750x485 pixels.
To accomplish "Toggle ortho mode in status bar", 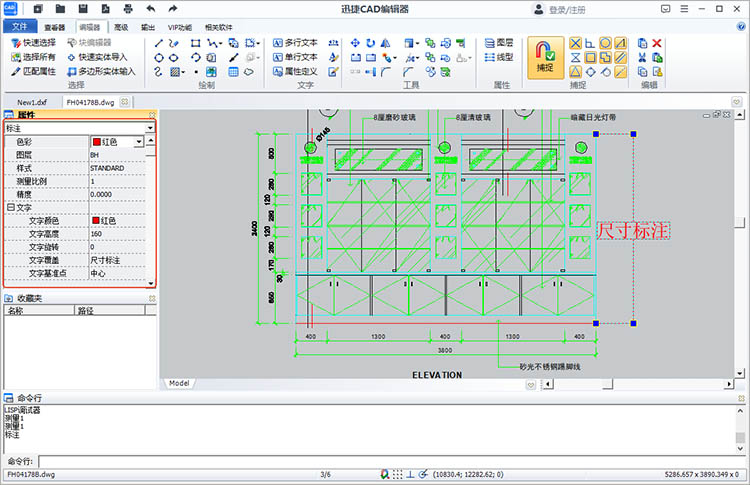I will 410,474.
